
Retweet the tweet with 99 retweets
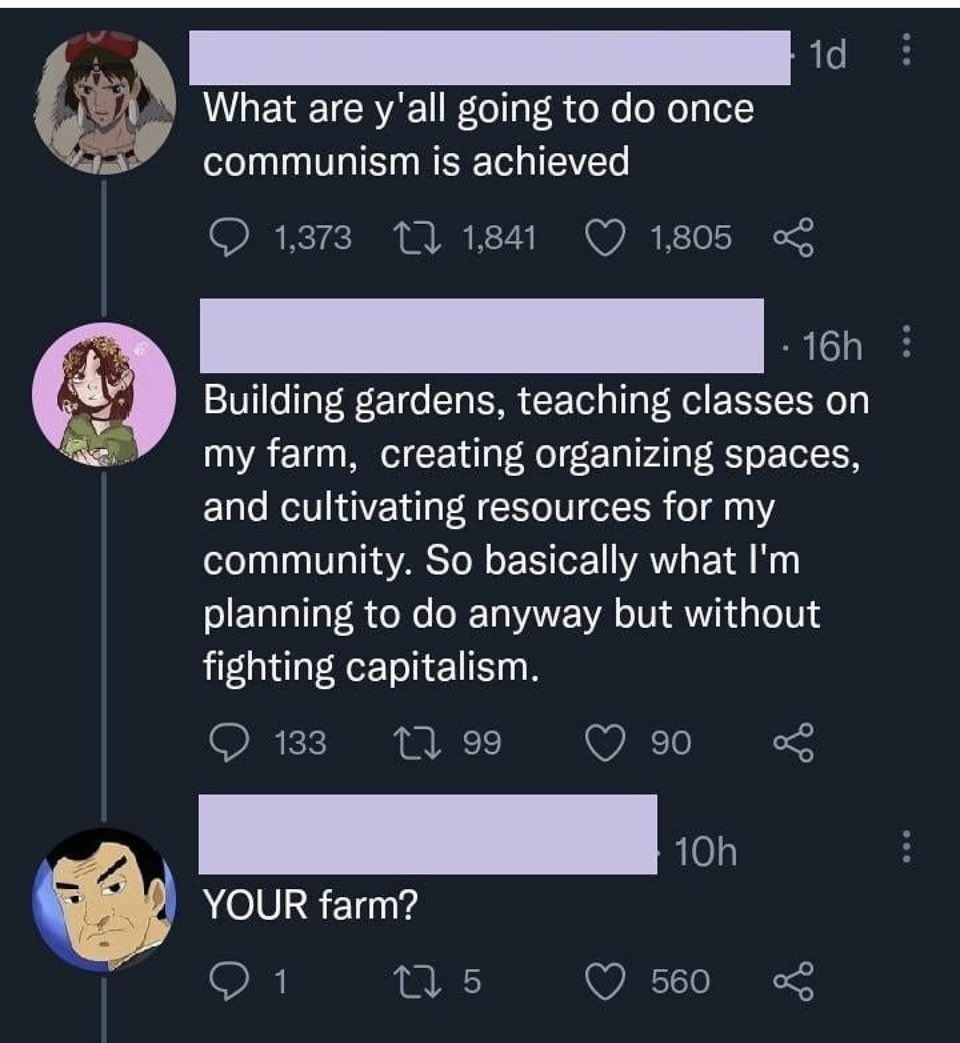point(410,742)
